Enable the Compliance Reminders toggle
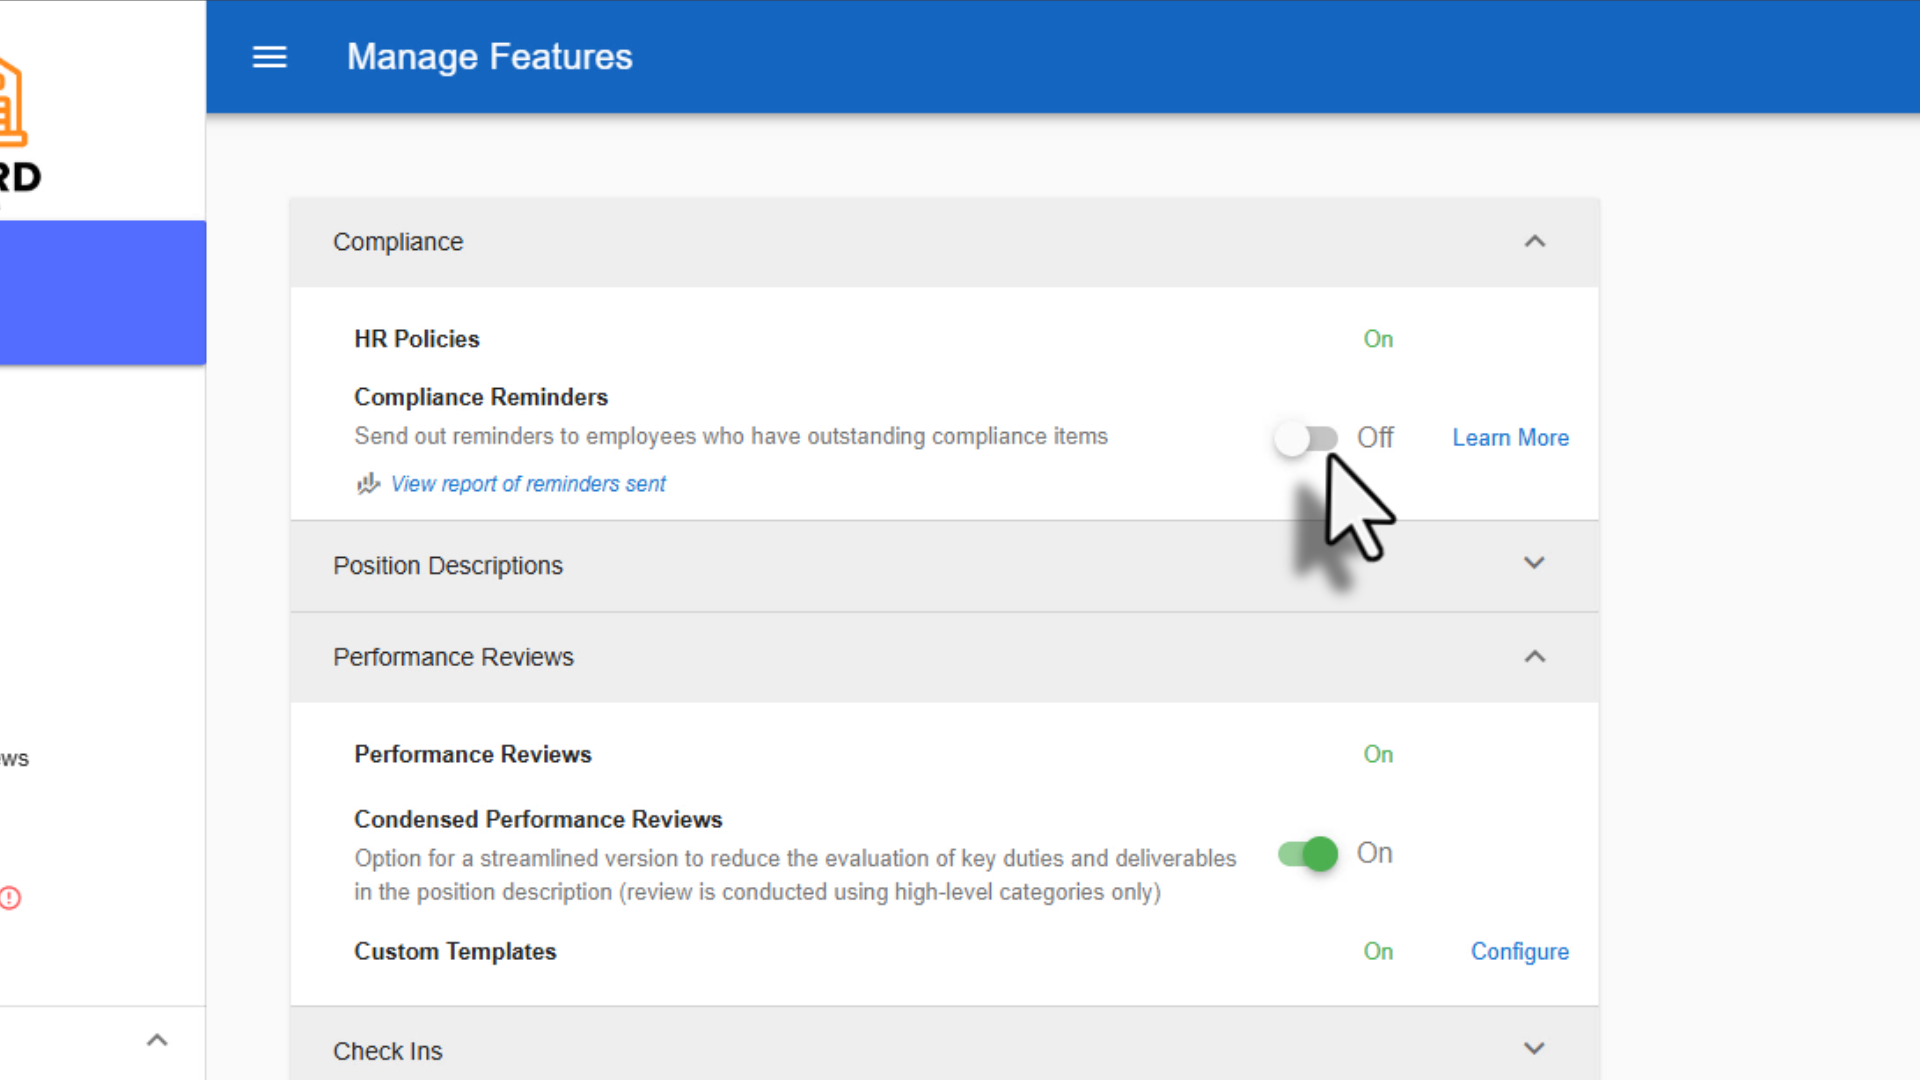 coord(1306,438)
